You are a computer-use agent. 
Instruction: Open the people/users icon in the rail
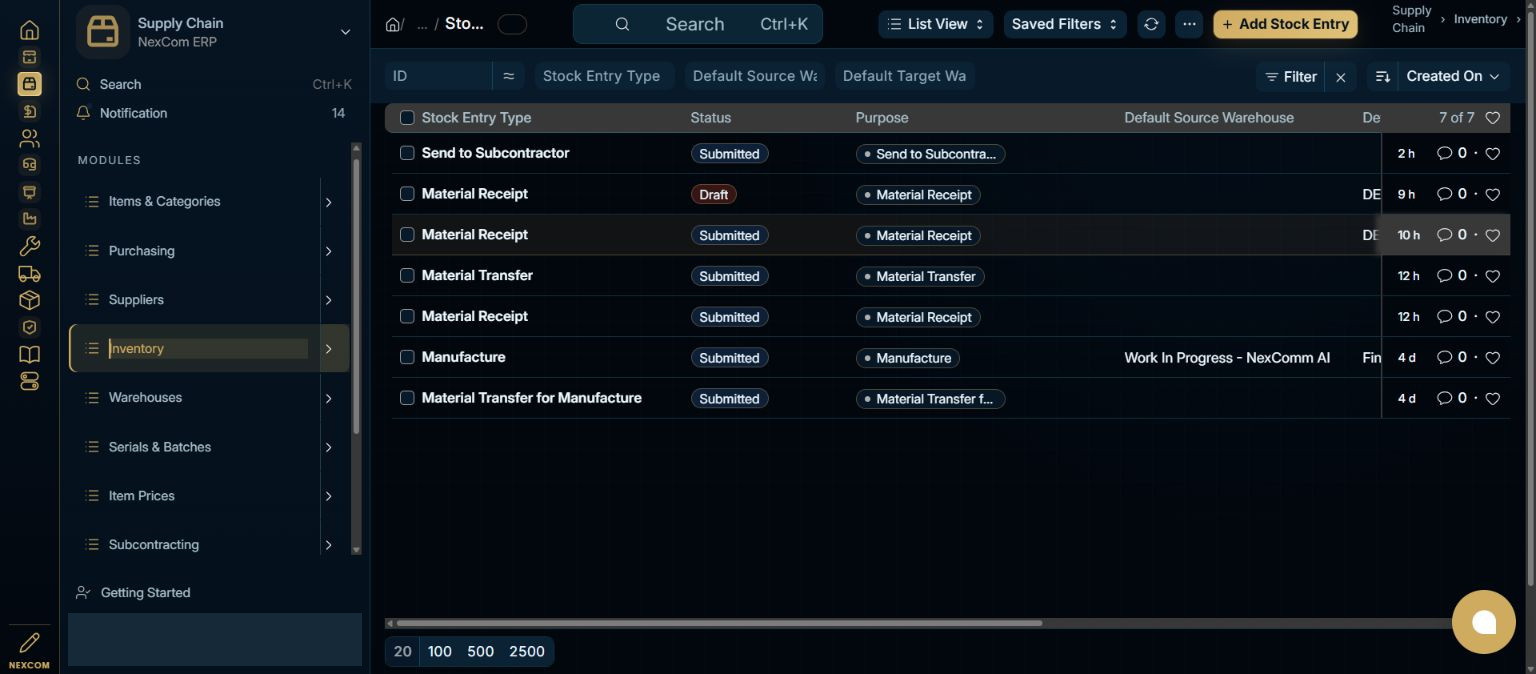click(29, 138)
